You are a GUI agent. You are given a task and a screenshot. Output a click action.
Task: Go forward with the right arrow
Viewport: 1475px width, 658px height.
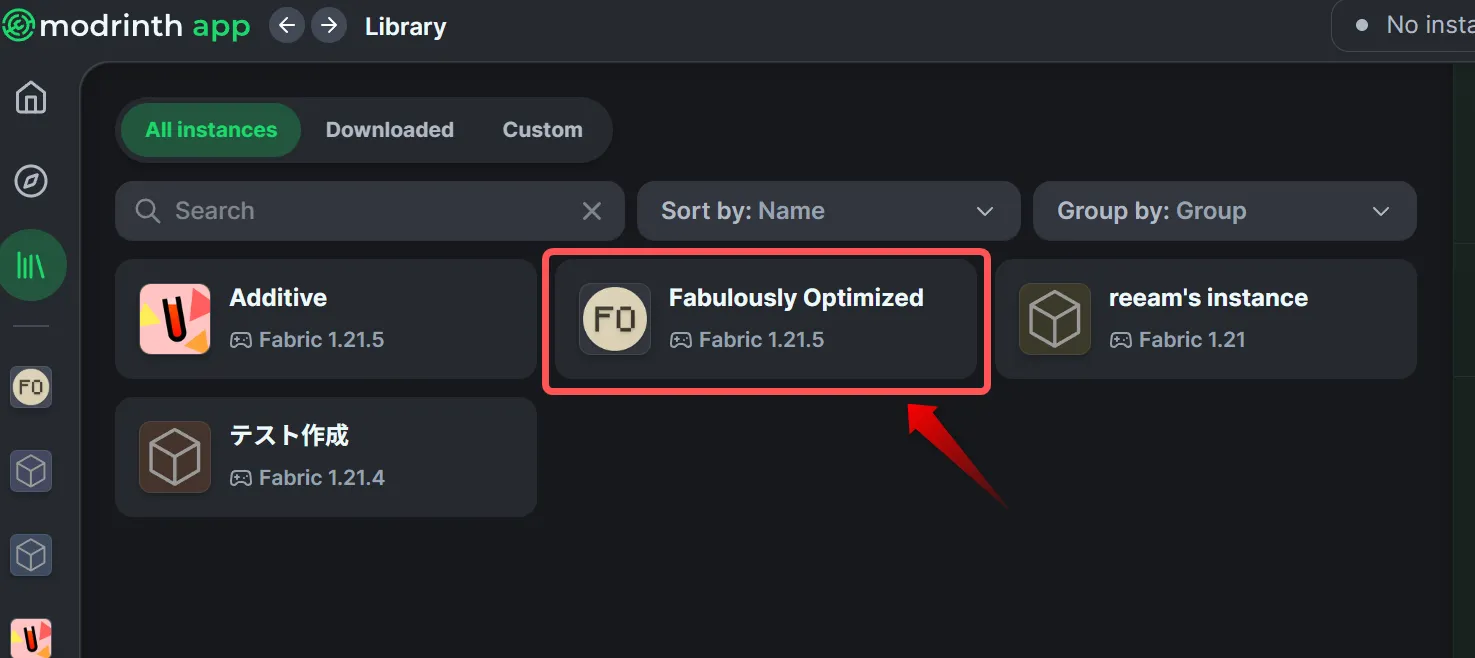[x=329, y=26]
